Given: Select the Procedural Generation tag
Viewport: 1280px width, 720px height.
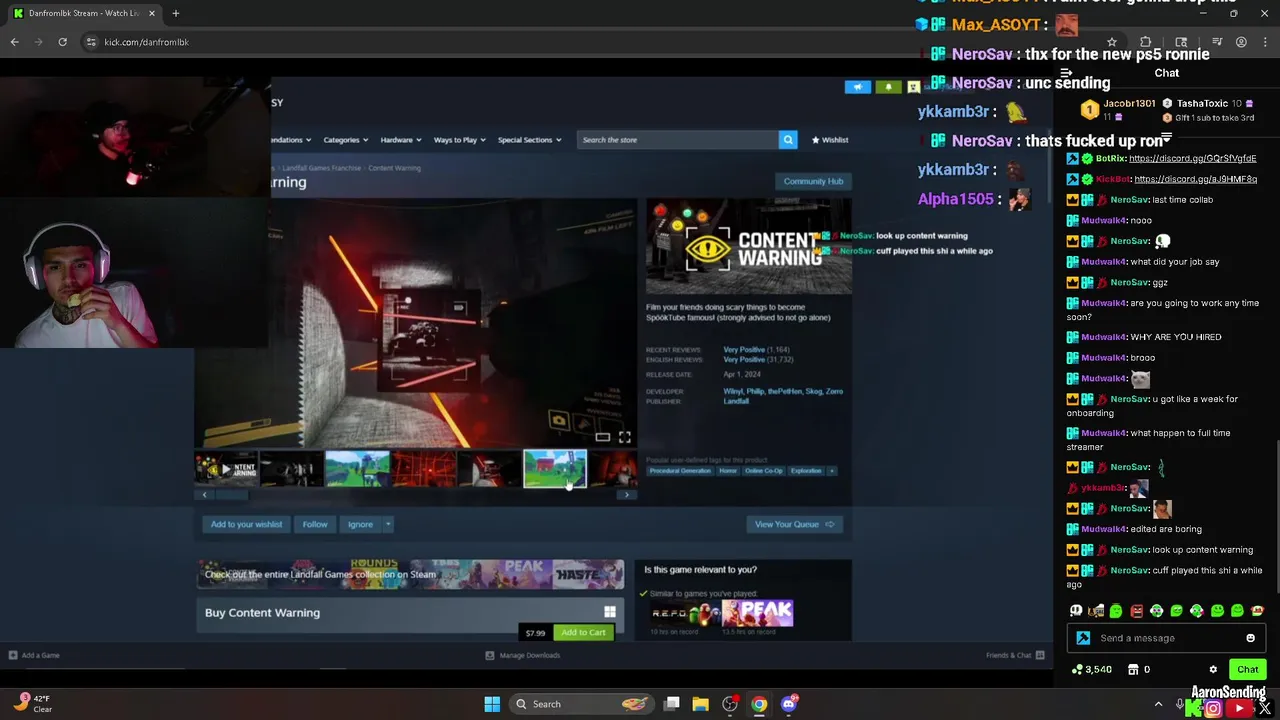Looking at the screenshot, I should coord(679,471).
